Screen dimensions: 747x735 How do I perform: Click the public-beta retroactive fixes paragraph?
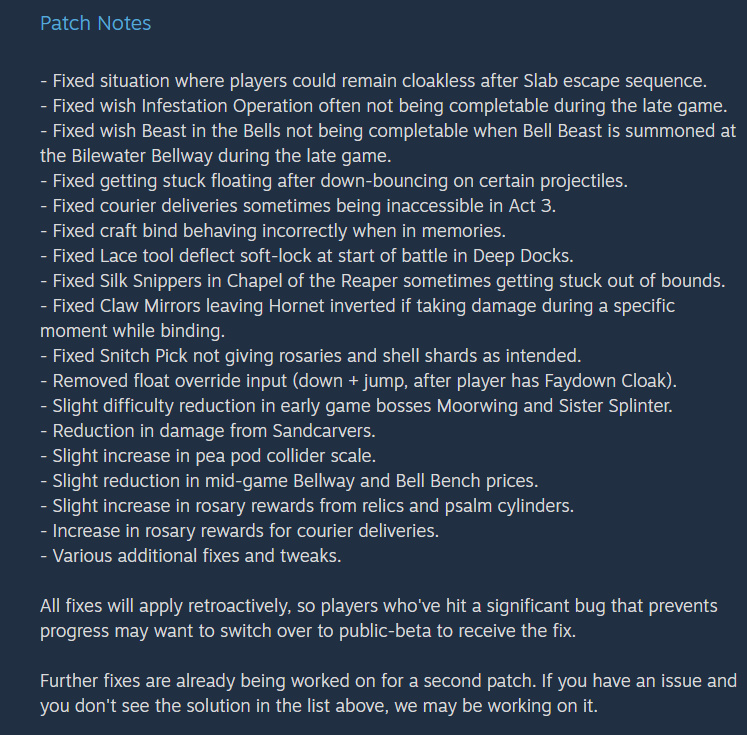pyautogui.click(x=379, y=618)
